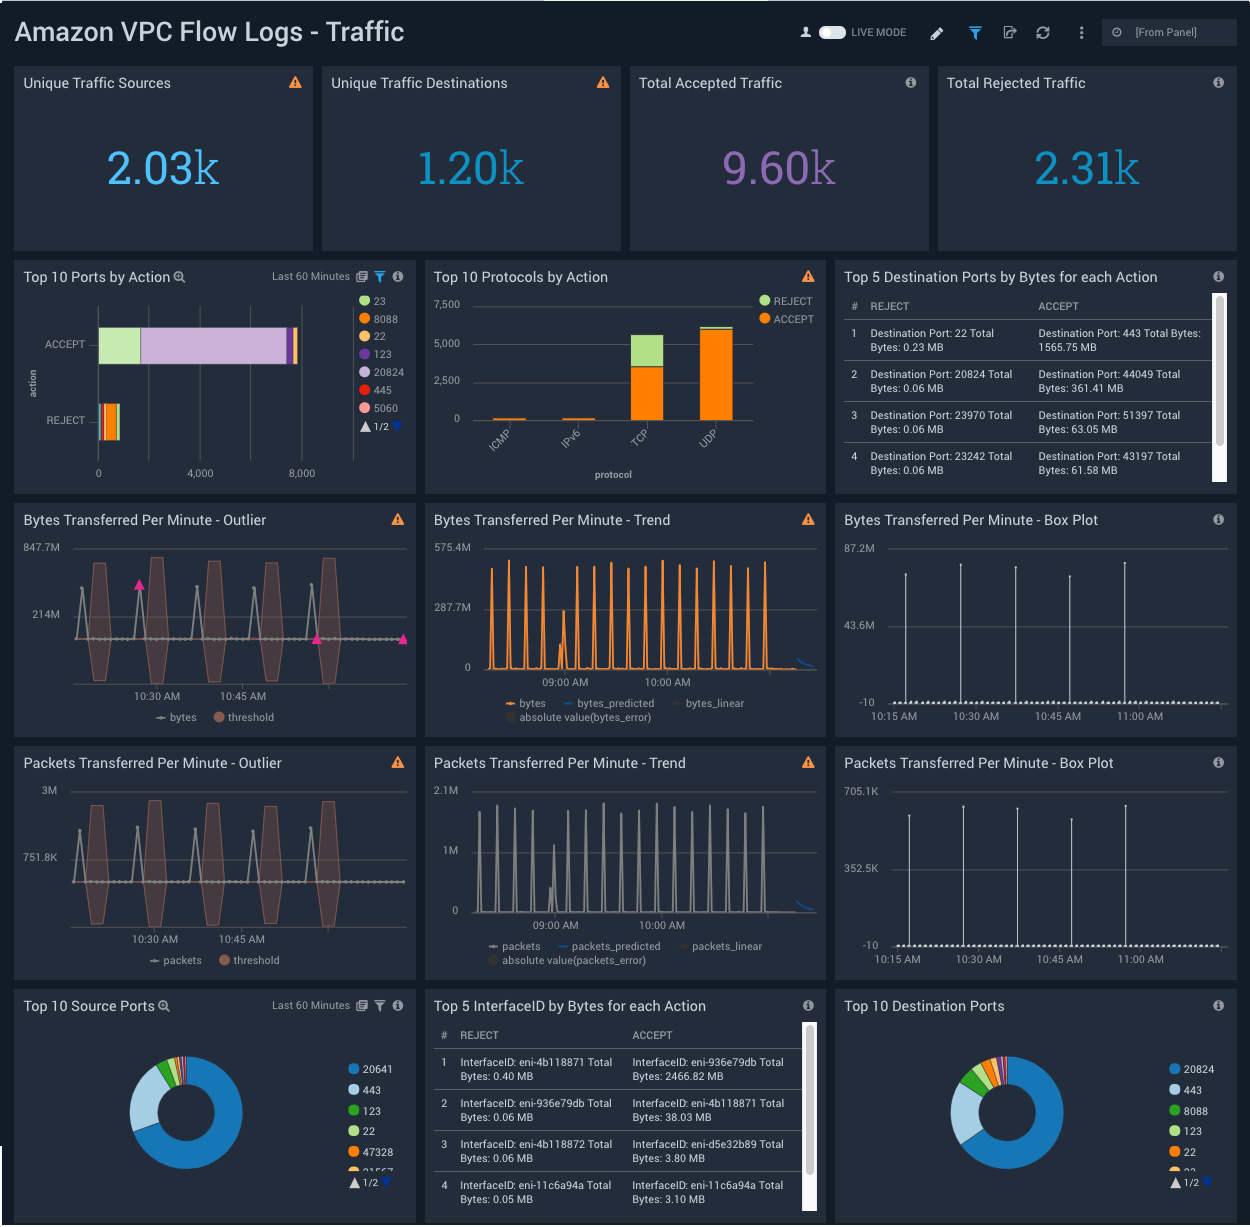1250x1227 pixels.
Task: Open the three-dot overflow menu icon
Action: (x=1081, y=32)
